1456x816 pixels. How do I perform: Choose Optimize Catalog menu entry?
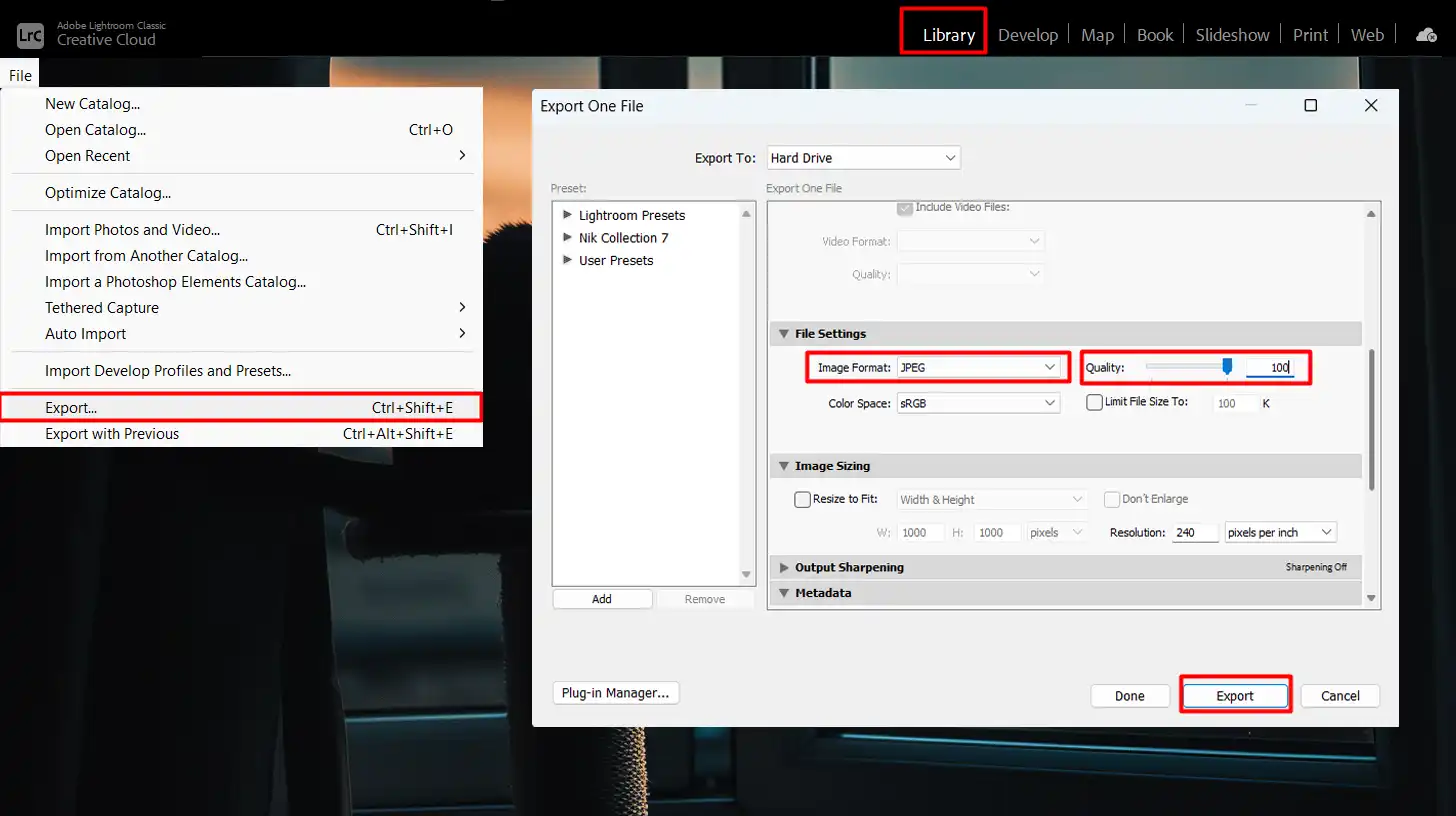point(241,193)
